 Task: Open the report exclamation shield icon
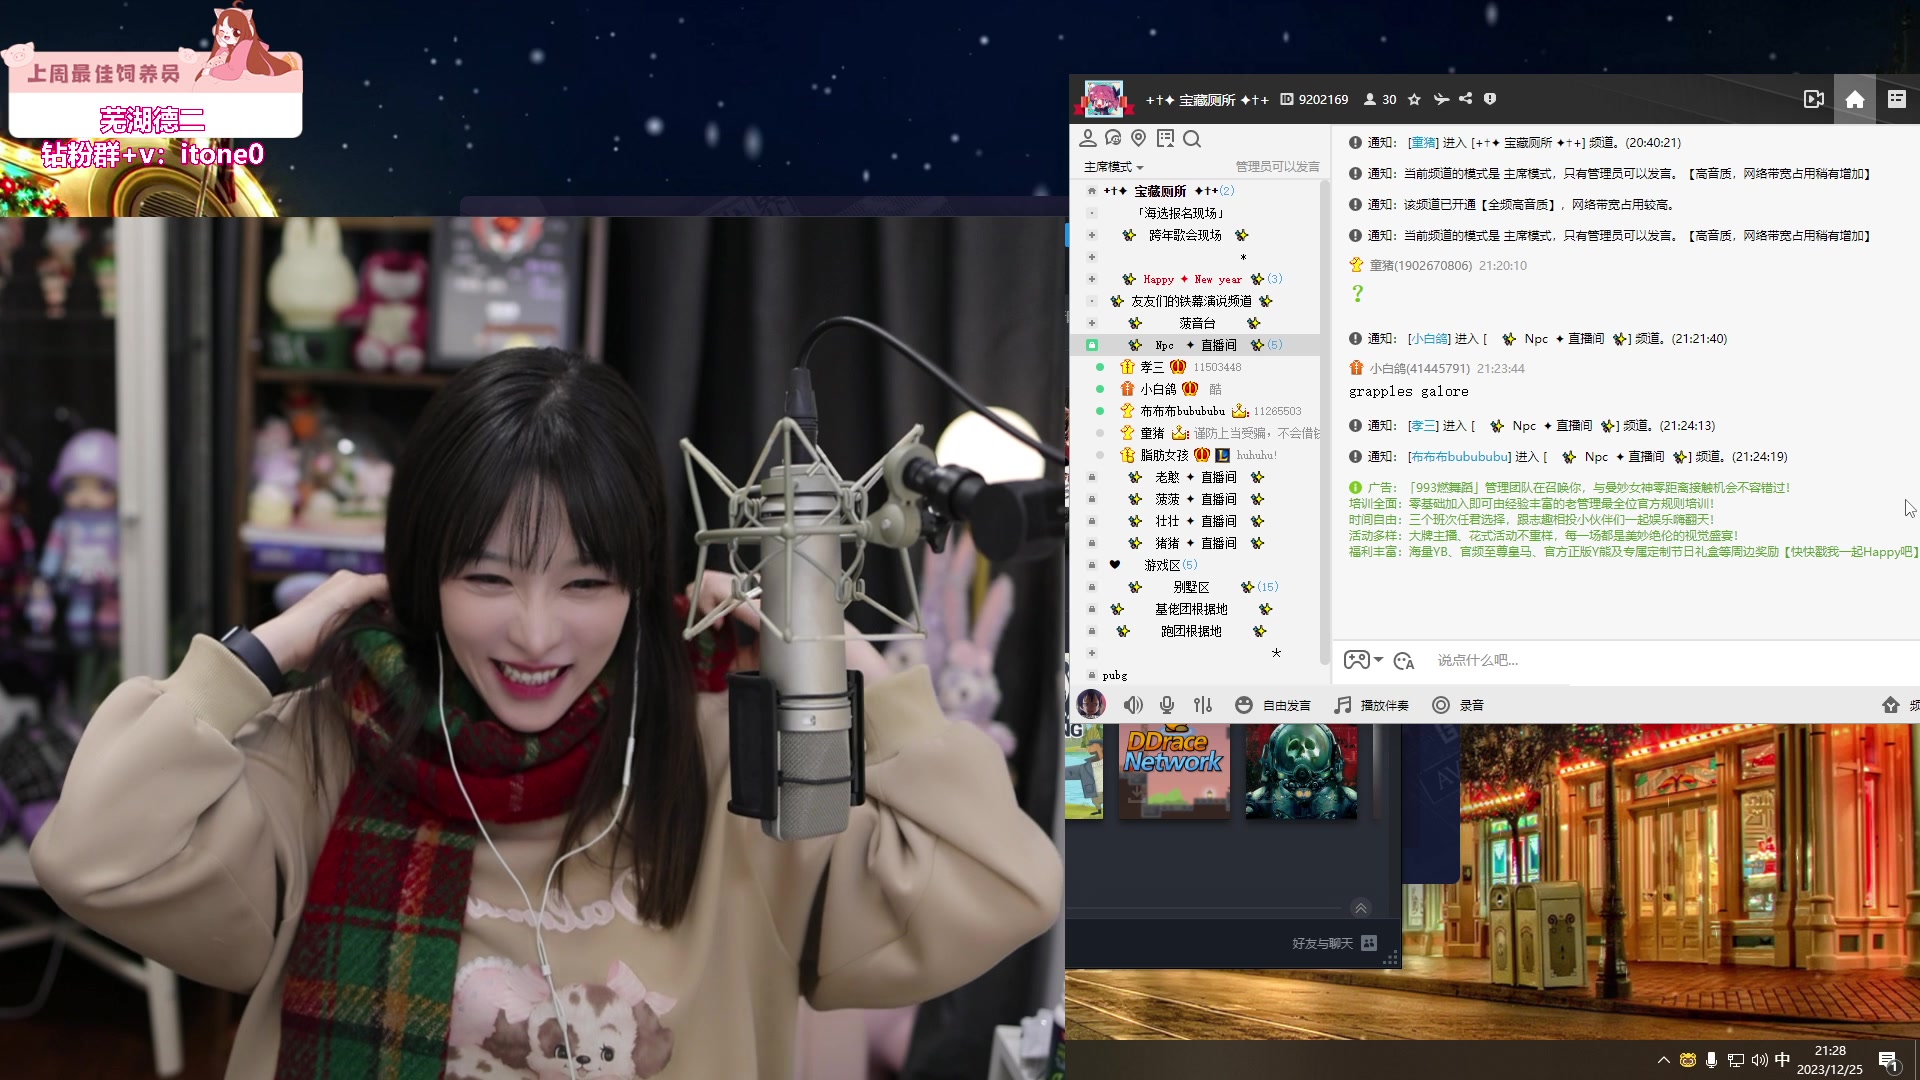[1490, 99]
